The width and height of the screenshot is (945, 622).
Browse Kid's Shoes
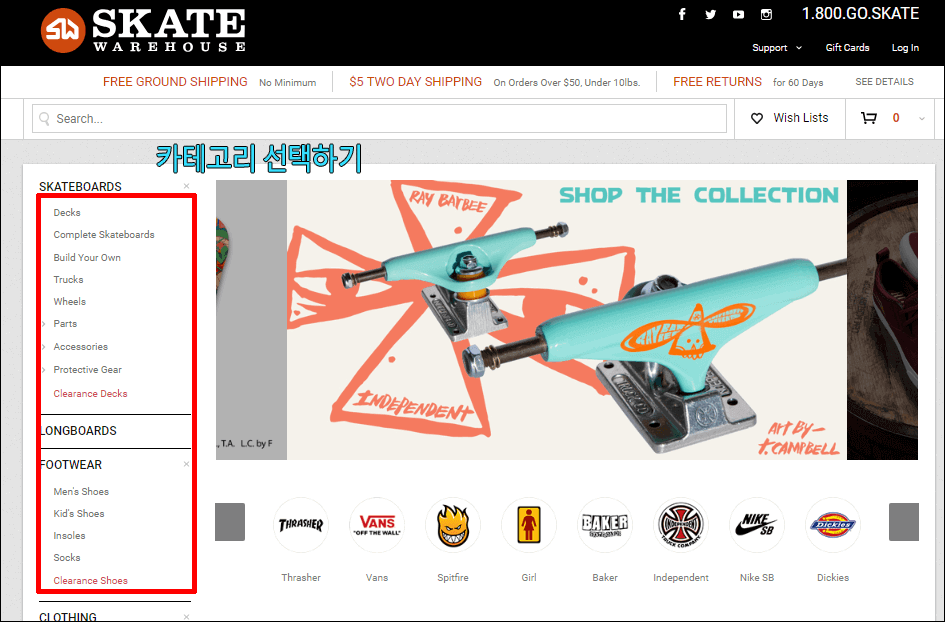(x=78, y=514)
